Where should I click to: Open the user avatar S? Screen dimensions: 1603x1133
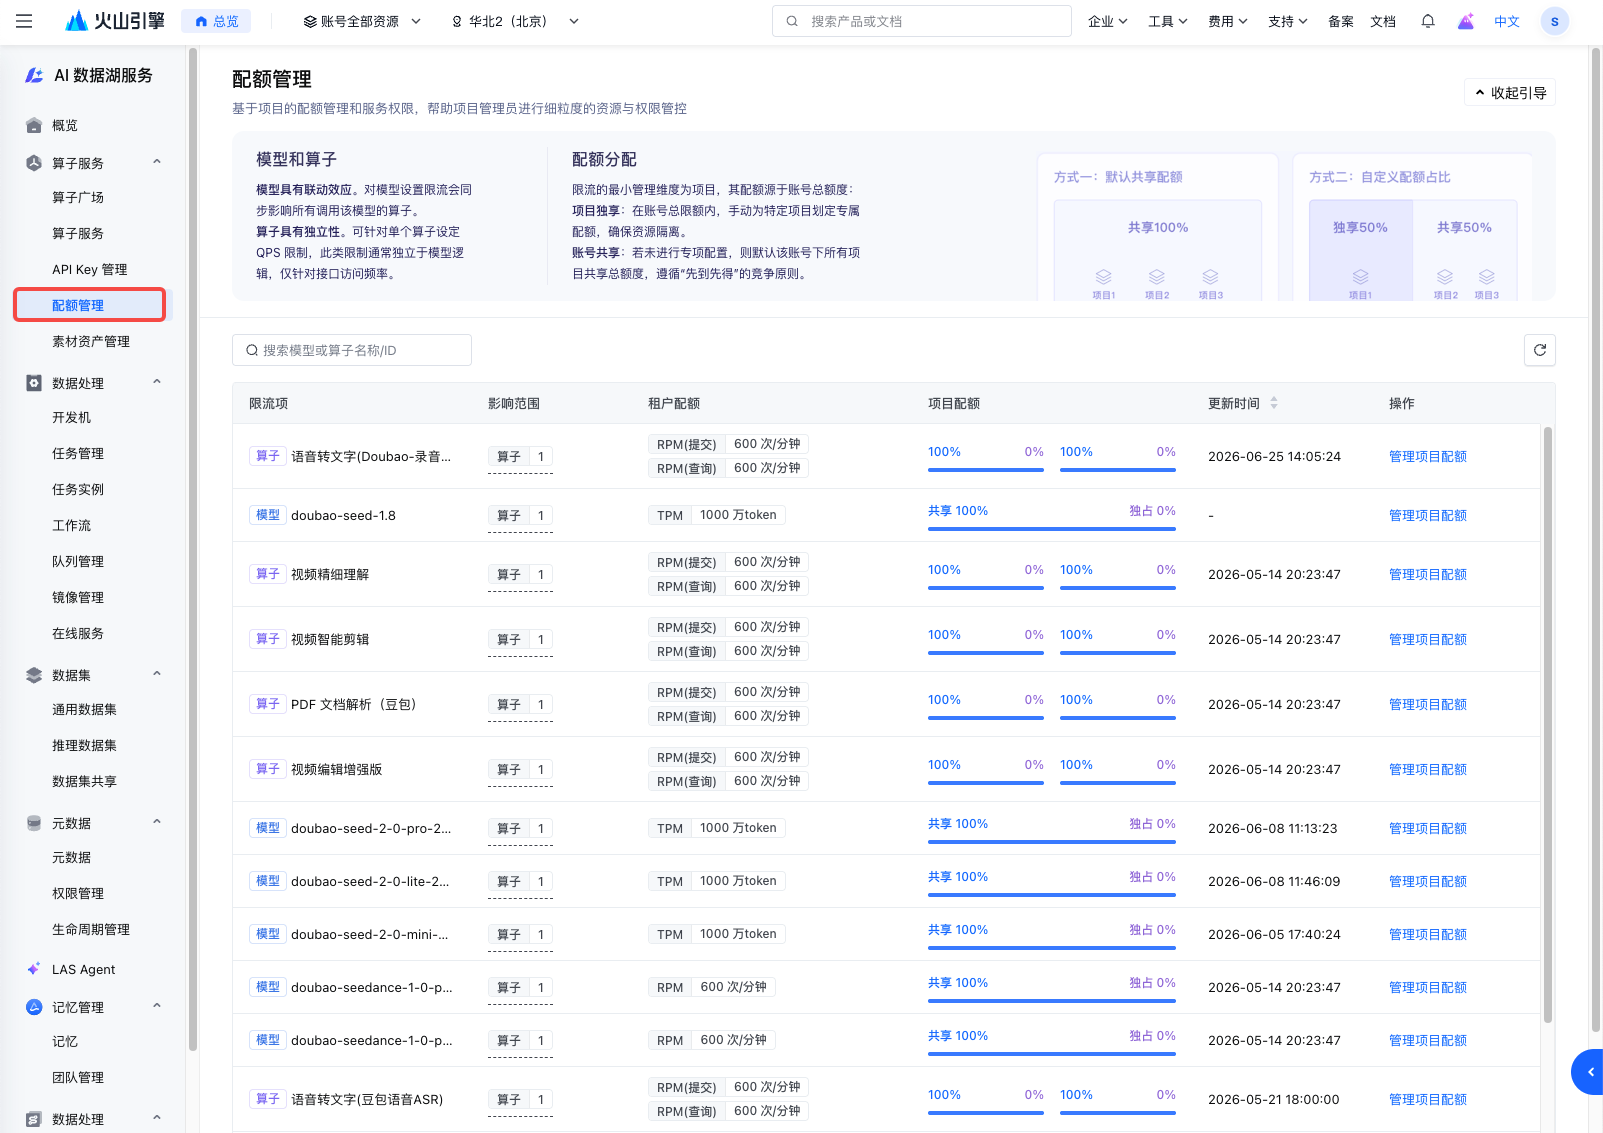tap(1554, 21)
